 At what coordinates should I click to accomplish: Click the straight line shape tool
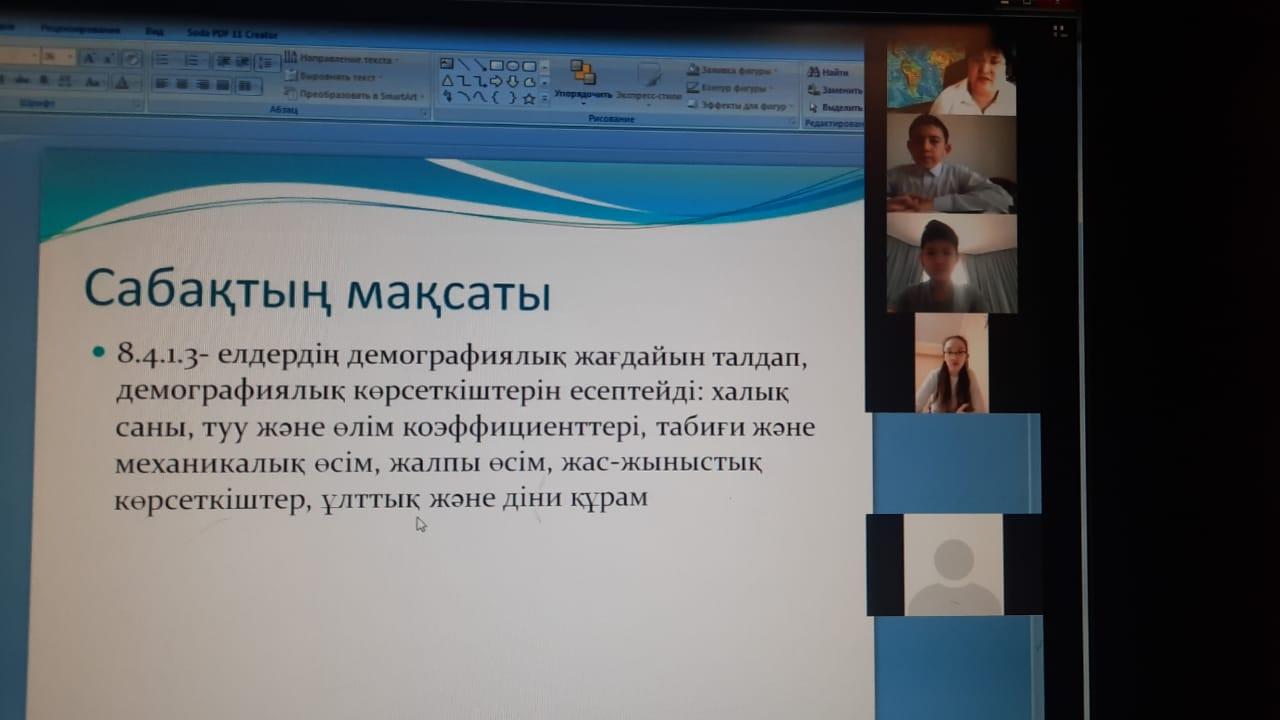coord(464,66)
